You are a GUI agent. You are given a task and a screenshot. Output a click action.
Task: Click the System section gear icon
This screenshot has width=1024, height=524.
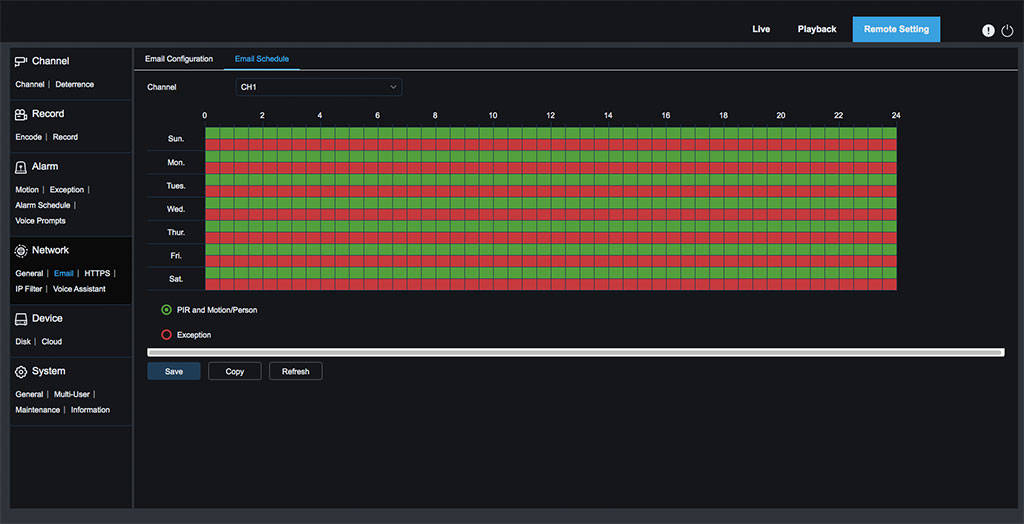(21, 372)
